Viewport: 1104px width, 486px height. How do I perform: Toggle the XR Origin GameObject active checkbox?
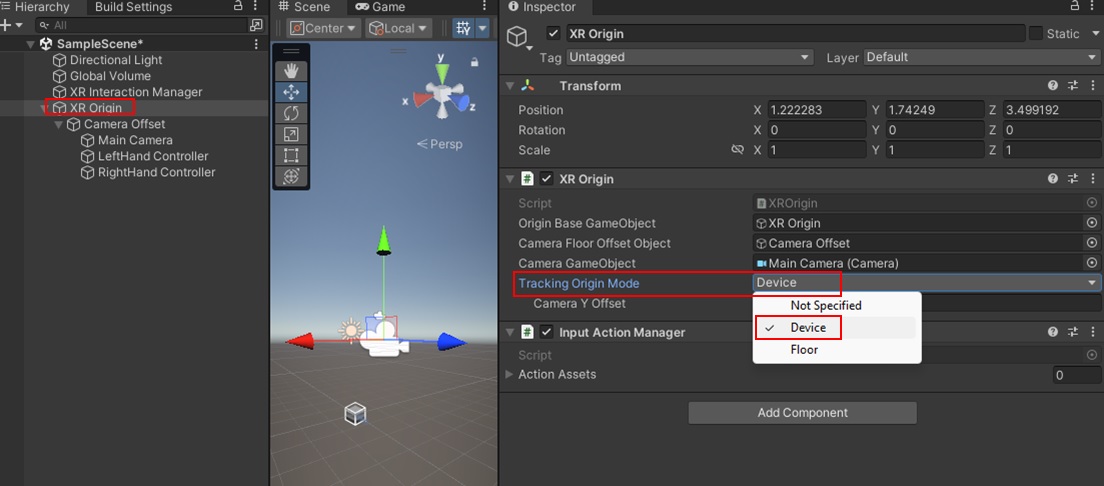[554, 34]
